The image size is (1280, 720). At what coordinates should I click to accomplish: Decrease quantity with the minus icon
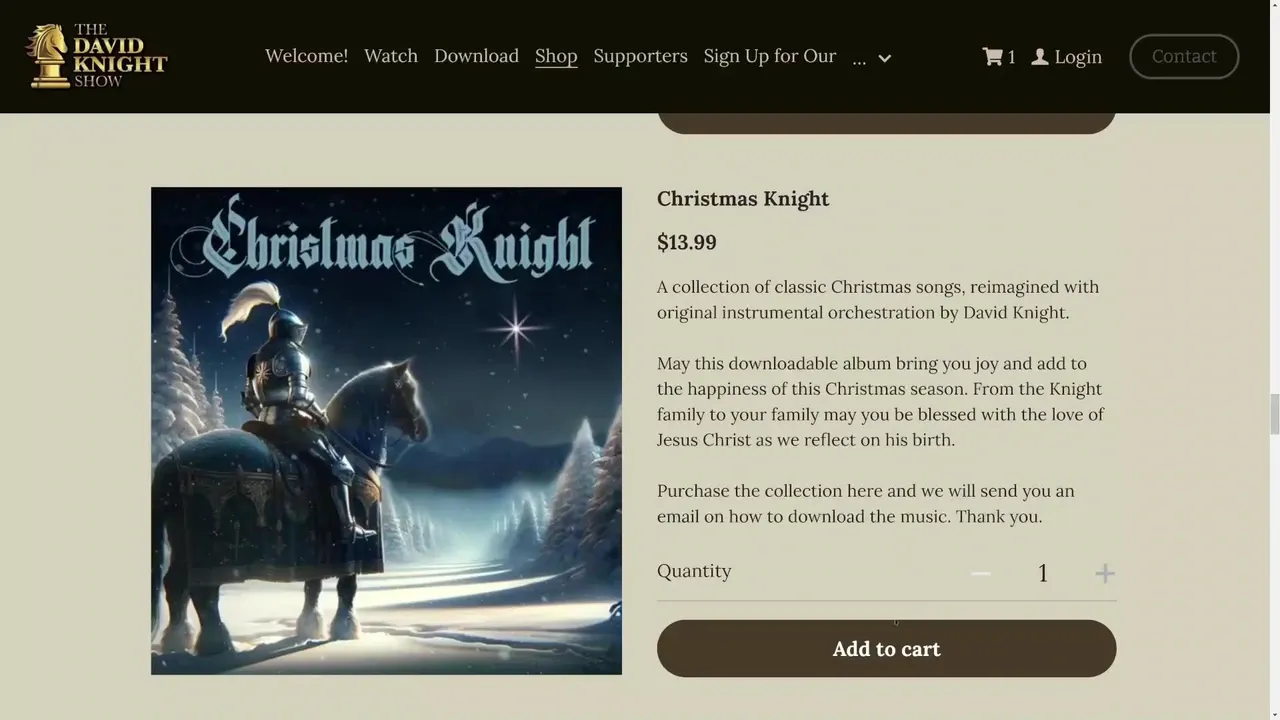tap(980, 573)
